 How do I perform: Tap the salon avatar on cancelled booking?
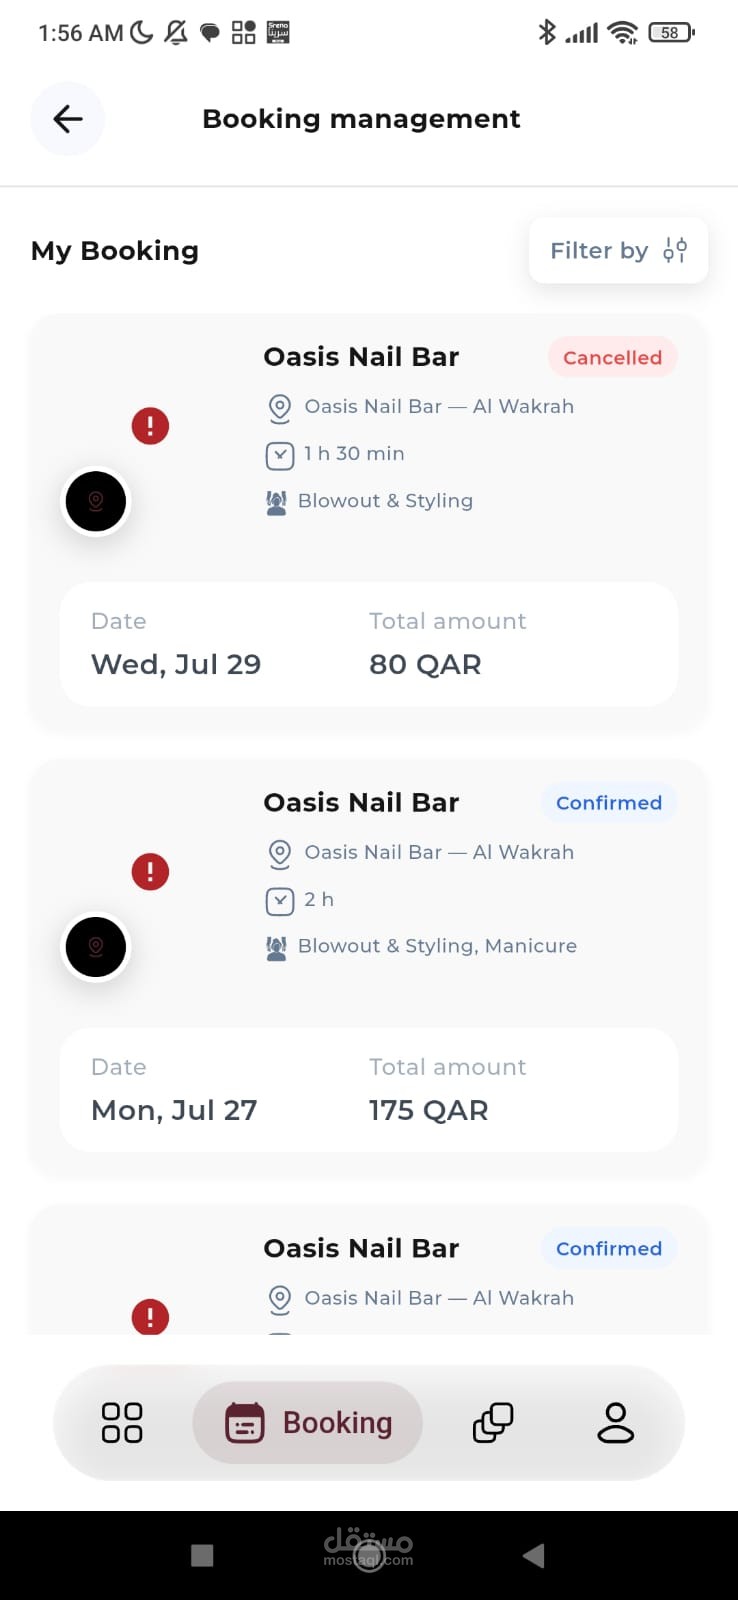click(x=96, y=501)
